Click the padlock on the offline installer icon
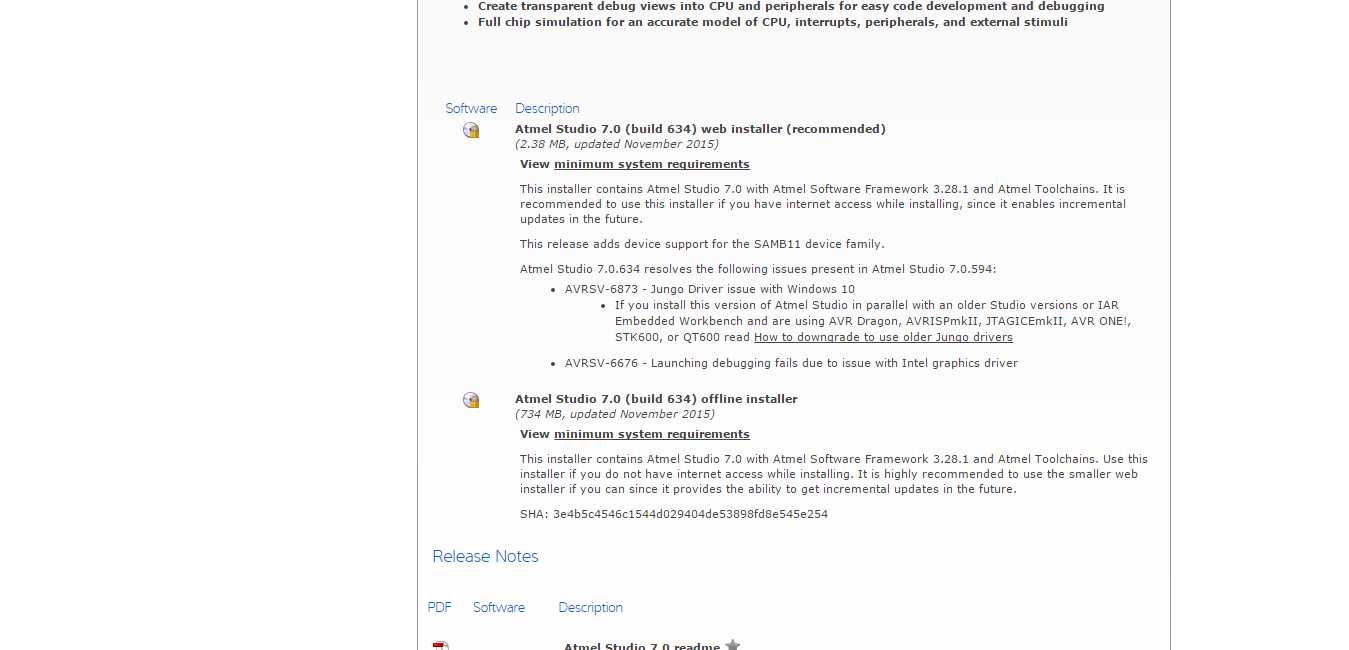 [475, 404]
